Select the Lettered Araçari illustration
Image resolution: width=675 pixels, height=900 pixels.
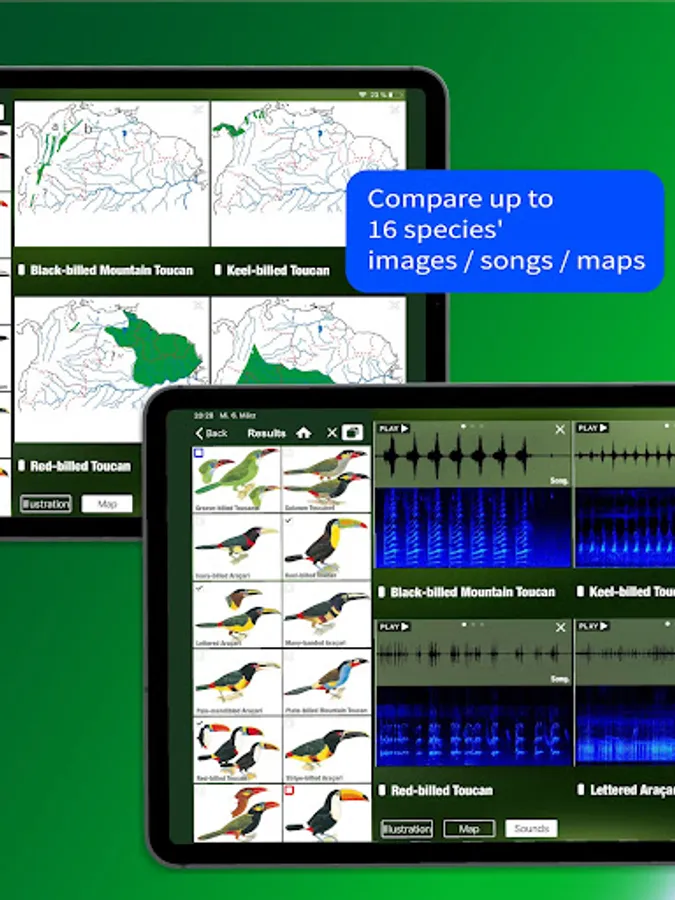(236, 615)
